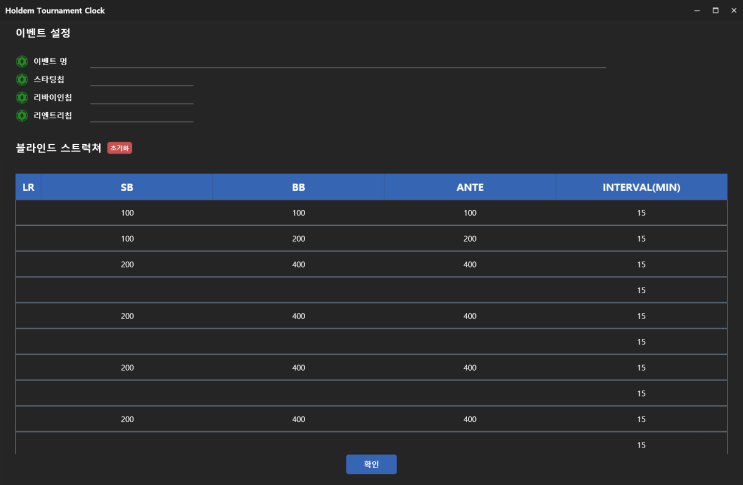The width and height of the screenshot is (743, 485).
Task: Click the 블라인드 스트럭처 section heading
Action: pyautogui.click(x=59, y=148)
